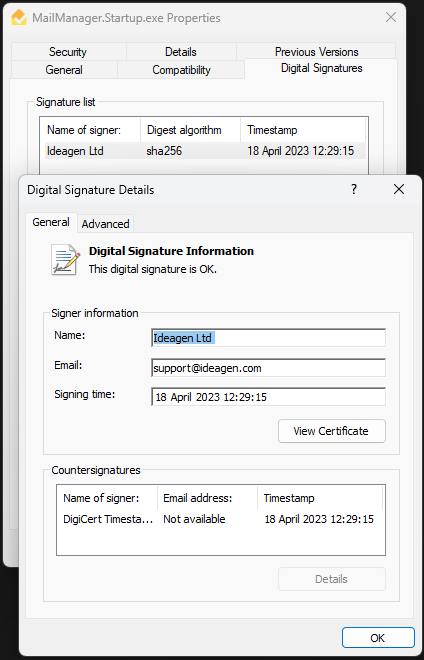Select the Ideagen Ltd row in Signature list
Image resolution: width=424 pixels, height=660 pixels.
pos(204,151)
